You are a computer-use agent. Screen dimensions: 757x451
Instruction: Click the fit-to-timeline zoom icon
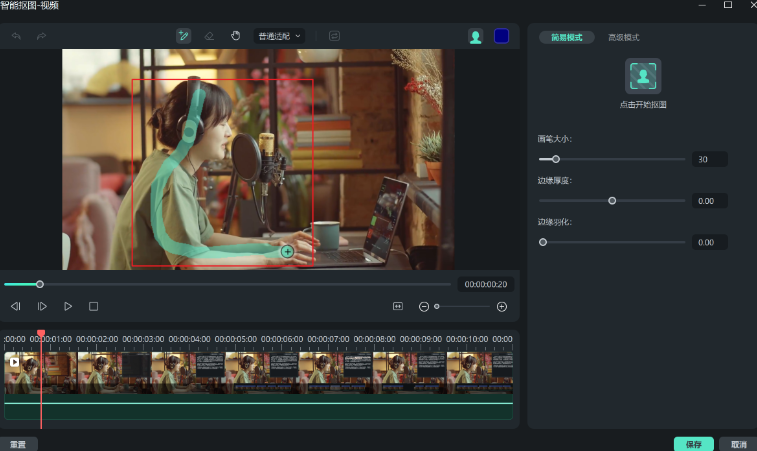pos(397,306)
